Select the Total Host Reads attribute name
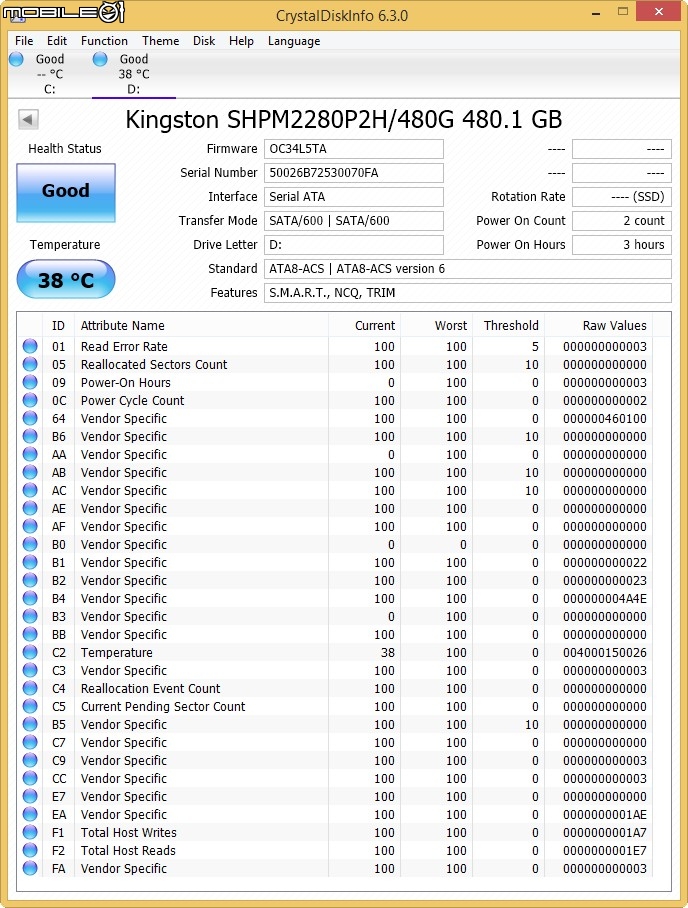Viewport: 688px width, 908px height. pyautogui.click(x=128, y=850)
